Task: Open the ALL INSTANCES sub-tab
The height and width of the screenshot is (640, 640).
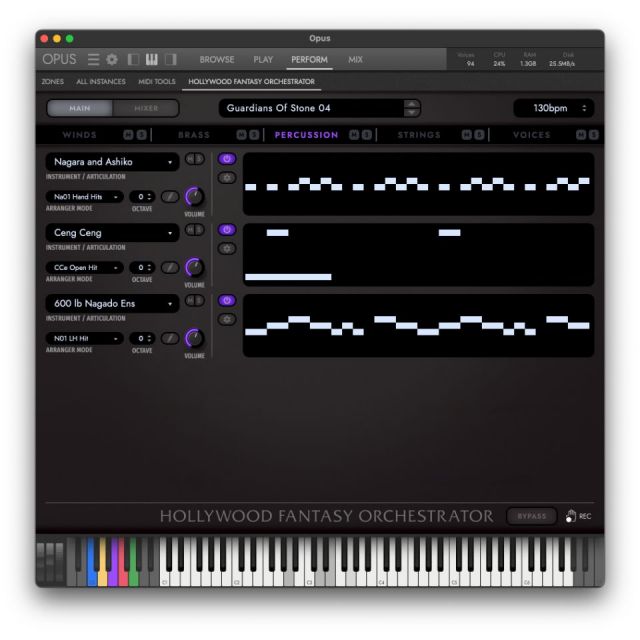Action: click(x=101, y=82)
